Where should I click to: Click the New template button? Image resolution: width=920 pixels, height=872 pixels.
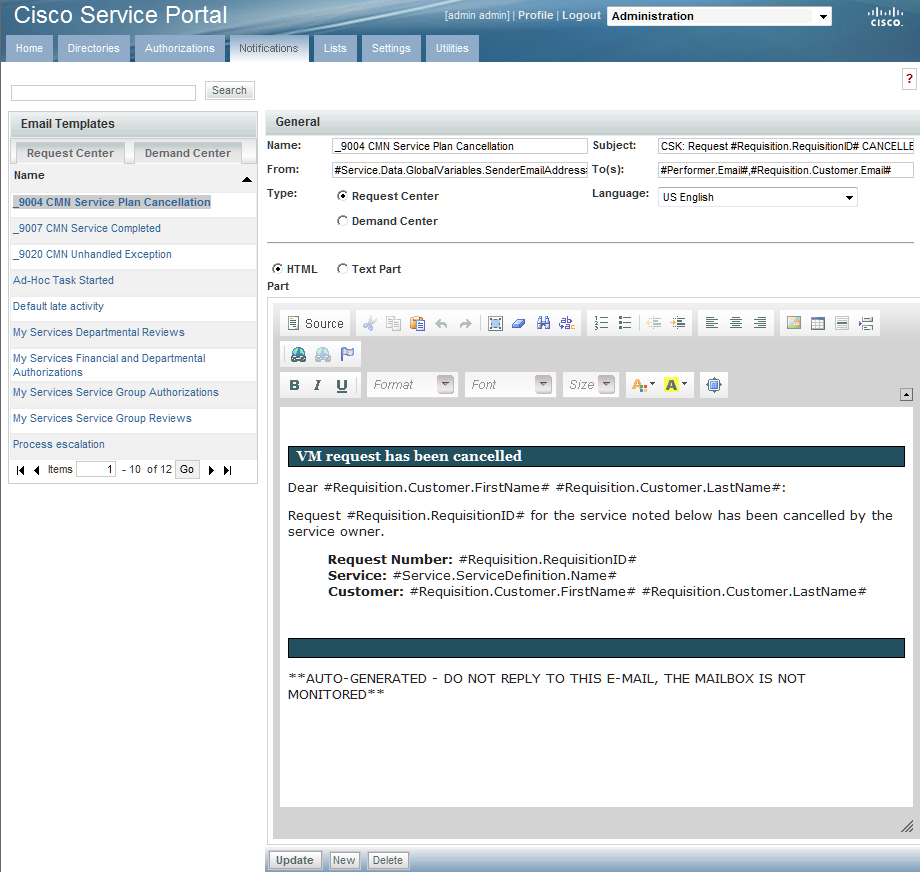[344, 860]
